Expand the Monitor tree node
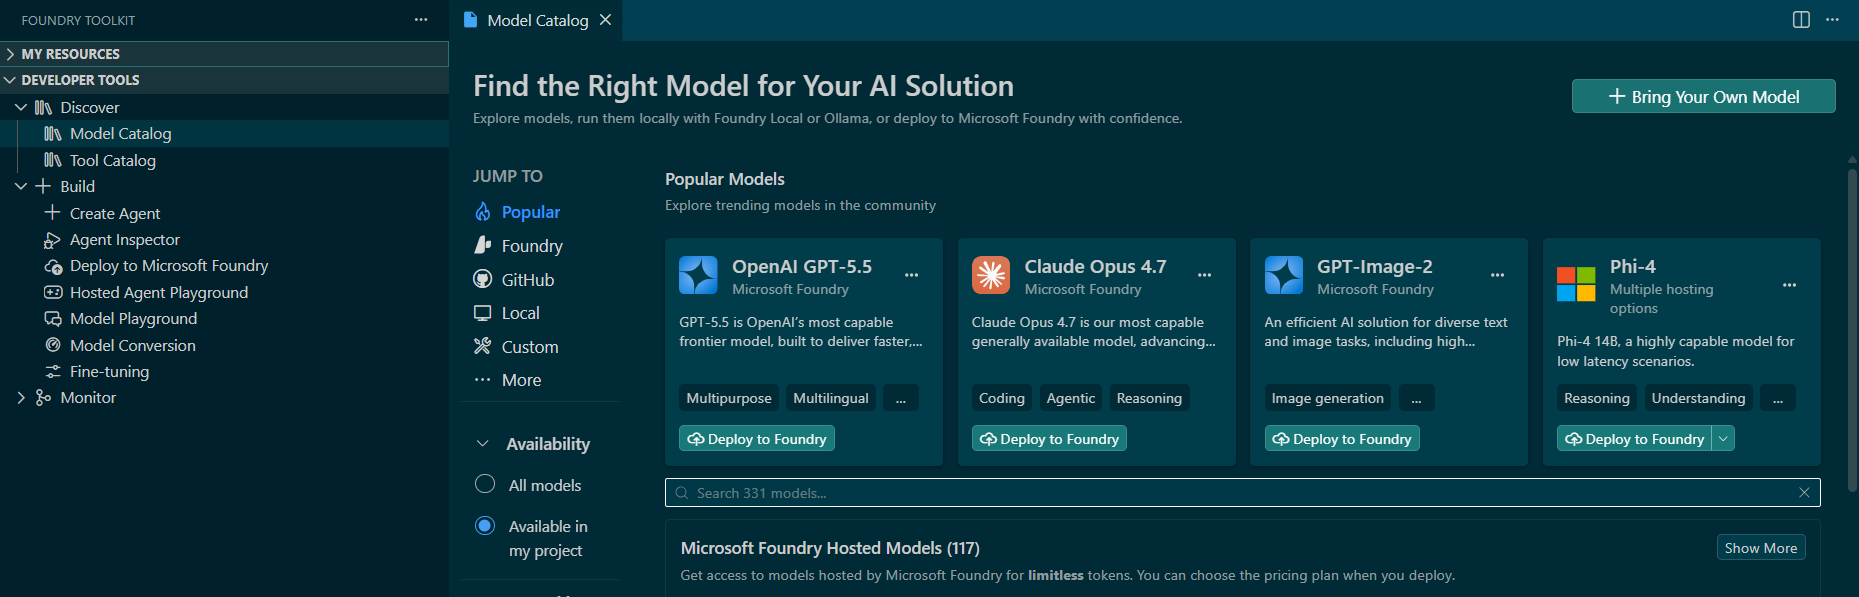1859x597 pixels. 21,398
